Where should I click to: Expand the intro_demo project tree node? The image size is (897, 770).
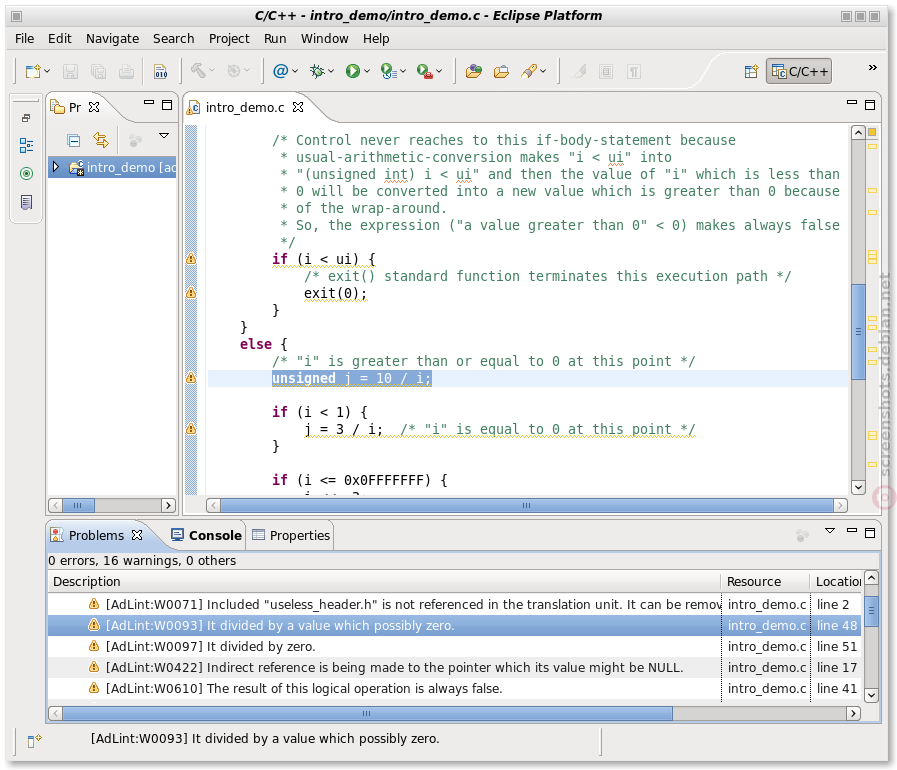click(x=55, y=166)
